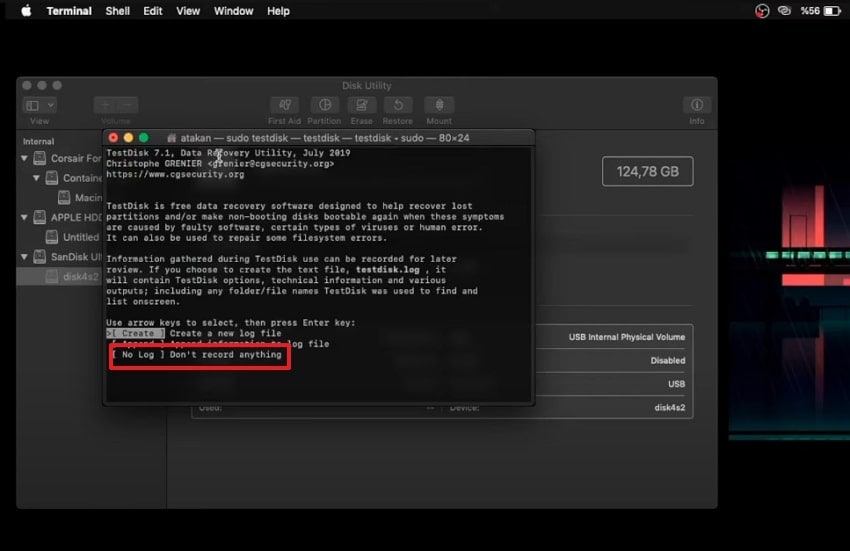Select the APPLE HDD drive in sidebar
The width and height of the screenshot is (850, 551).
(x=68, y=217)
